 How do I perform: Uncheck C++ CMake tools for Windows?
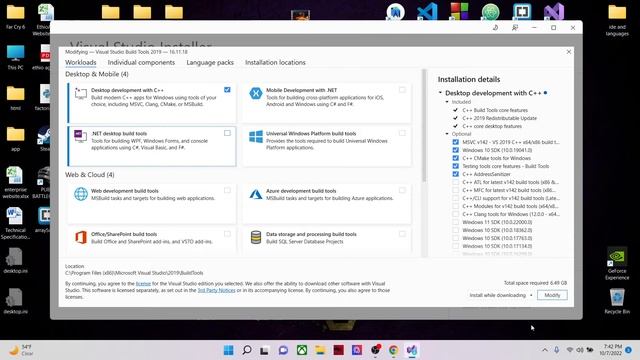456,158
